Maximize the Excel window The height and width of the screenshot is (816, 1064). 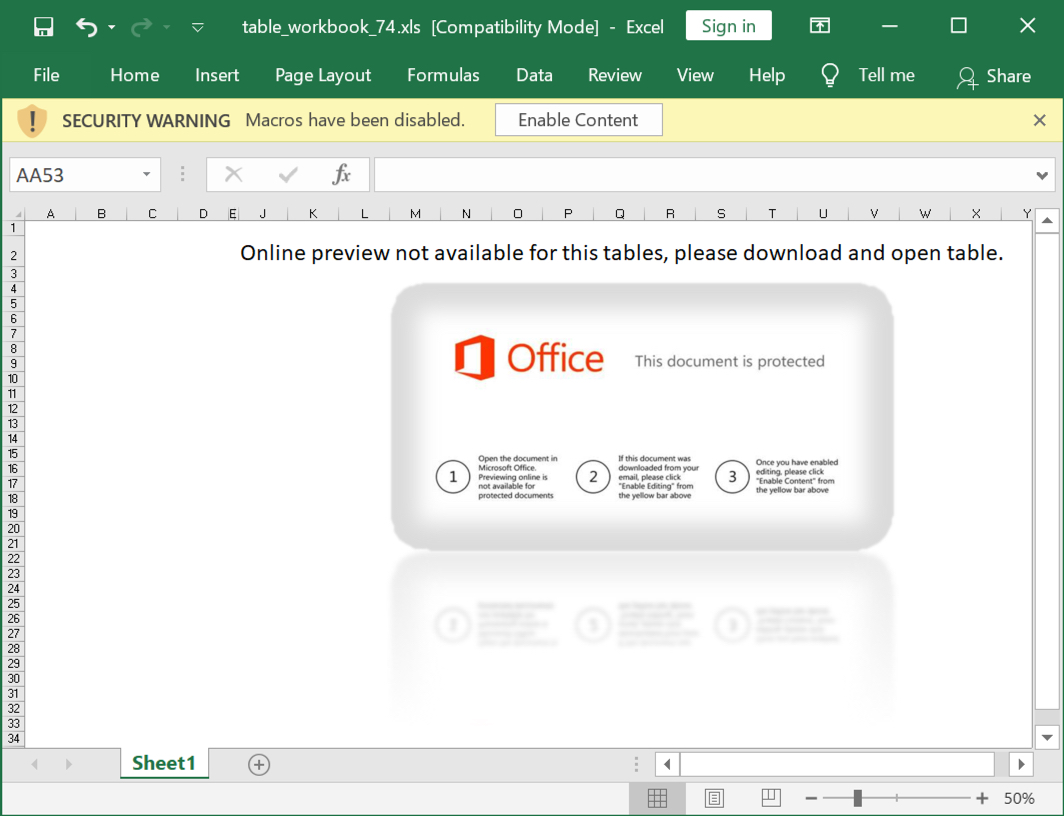coord(958,26)
